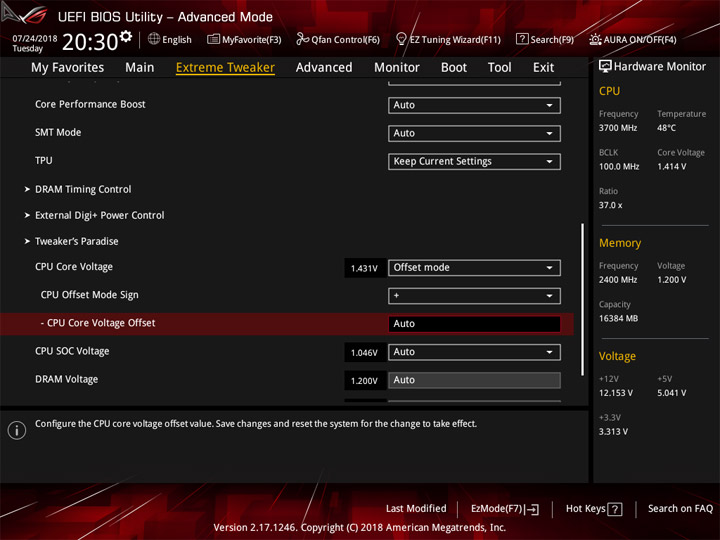
Task: Click the Hardware Monitor display icon
Action: tap(605, 67)
